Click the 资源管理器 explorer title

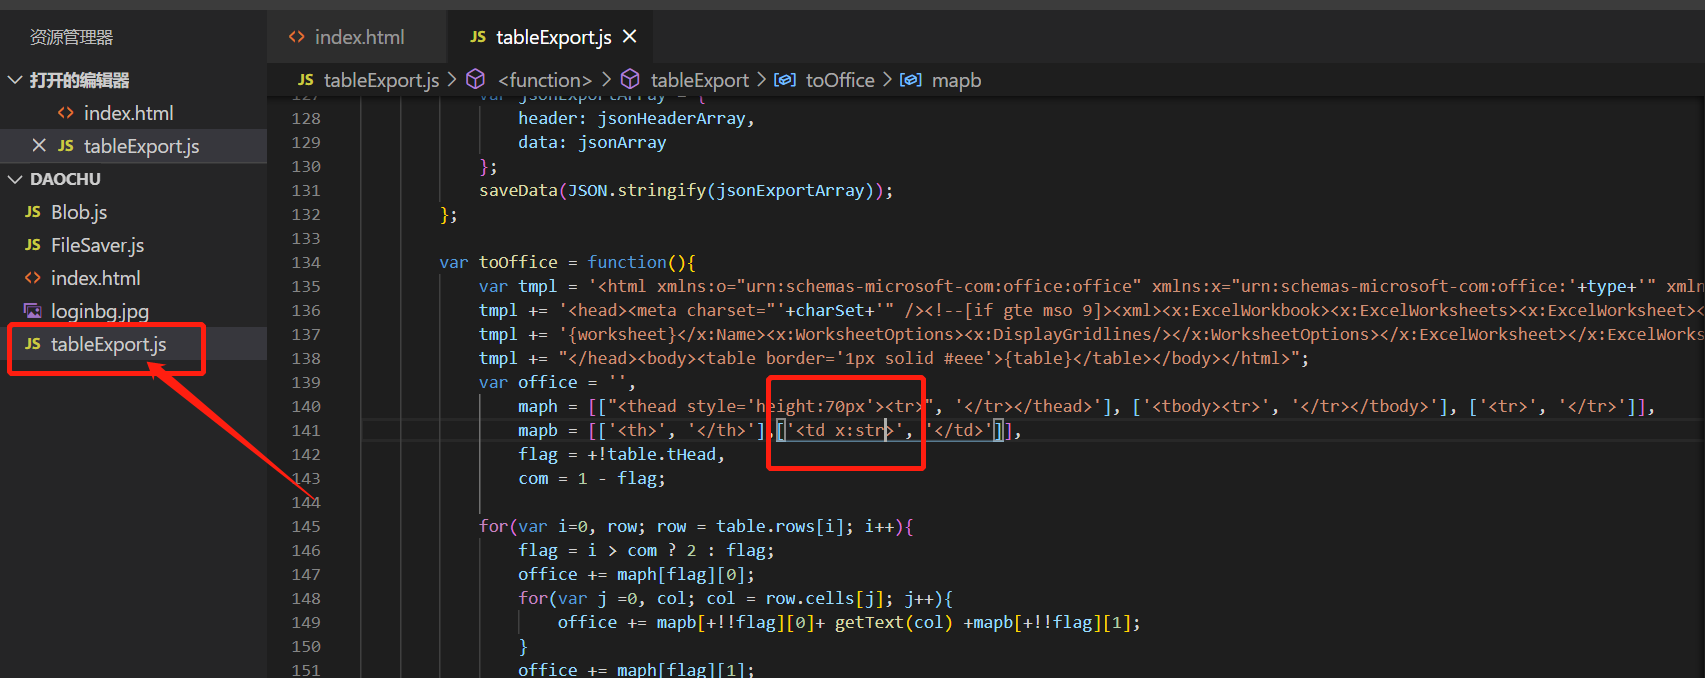coord(71,37)
